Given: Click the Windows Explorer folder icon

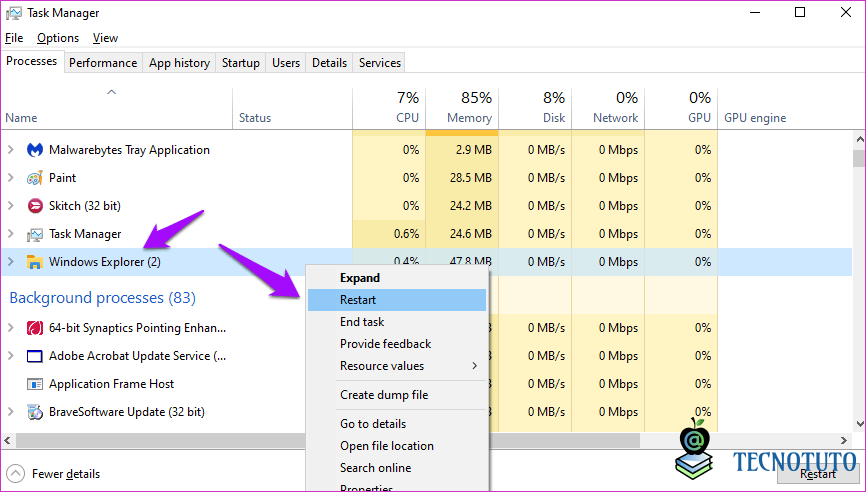Looking at the screenshot, I should [x=35, y=262].
